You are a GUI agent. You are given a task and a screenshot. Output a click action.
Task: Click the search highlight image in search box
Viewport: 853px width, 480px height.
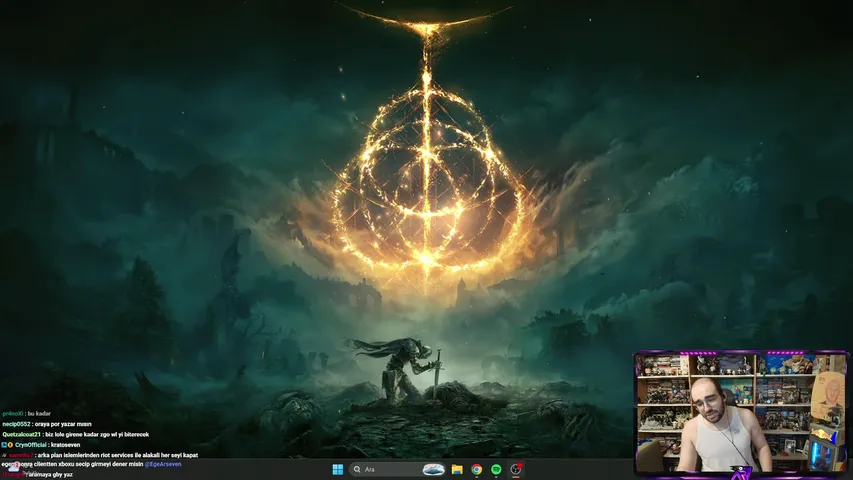point(434,469)
